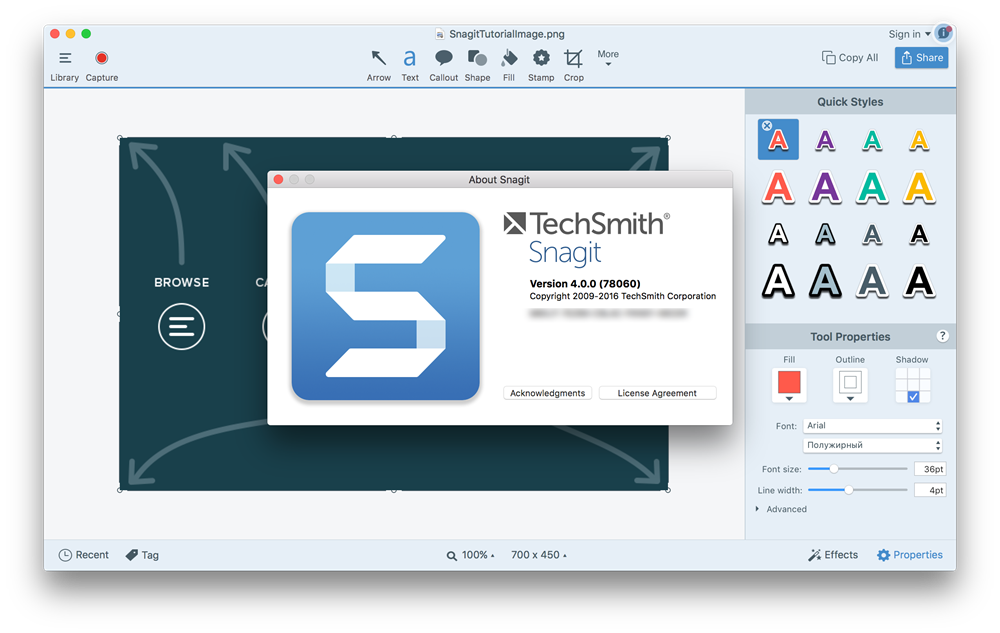Click the magnifier zoom icon in status bar
The image size is (1000, 633).
click(452, 556)
